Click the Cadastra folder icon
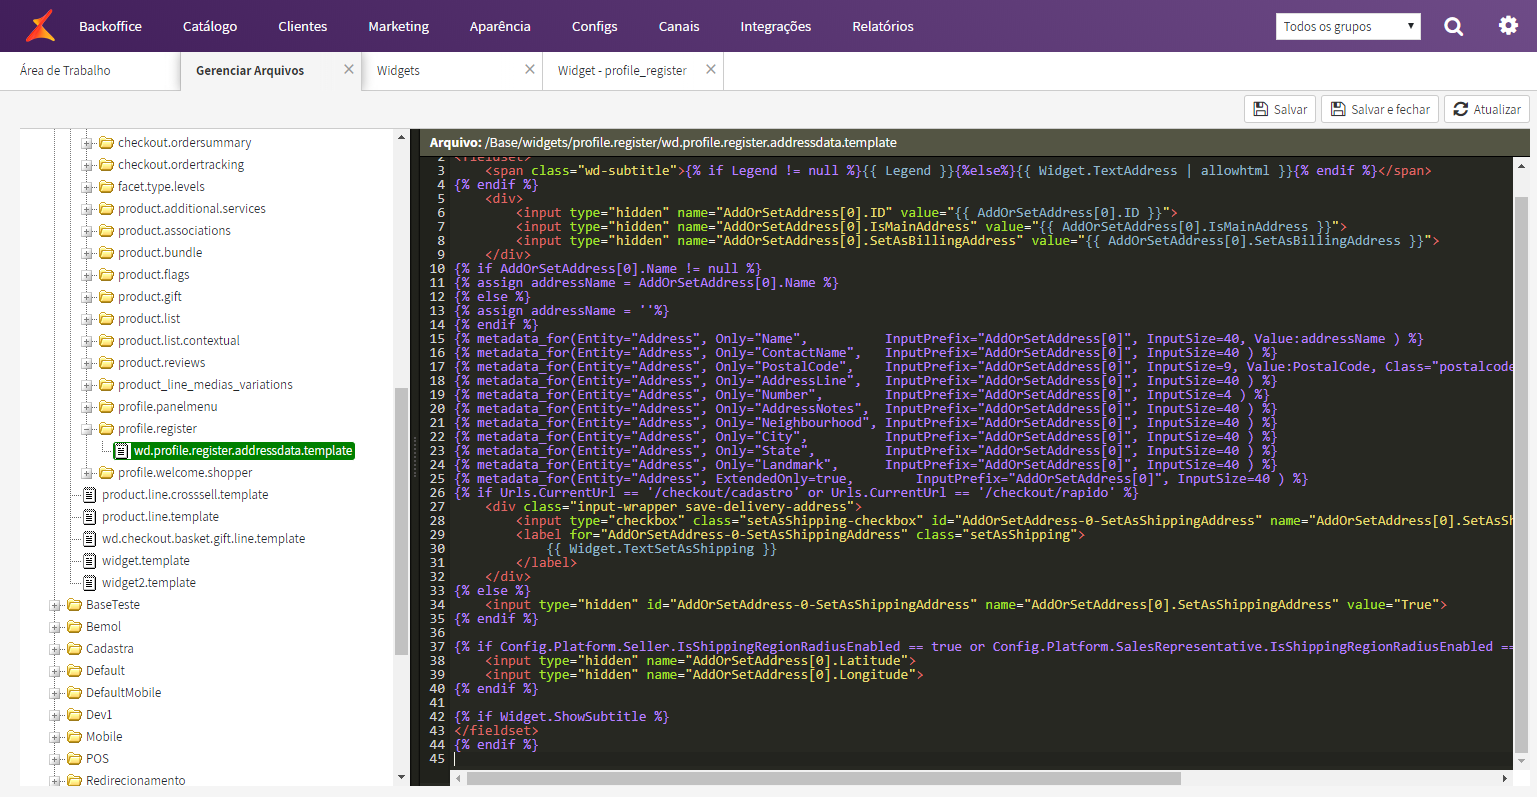This screenshot has height=797, width=1537. pyautogui.click(x=74, y=649)
